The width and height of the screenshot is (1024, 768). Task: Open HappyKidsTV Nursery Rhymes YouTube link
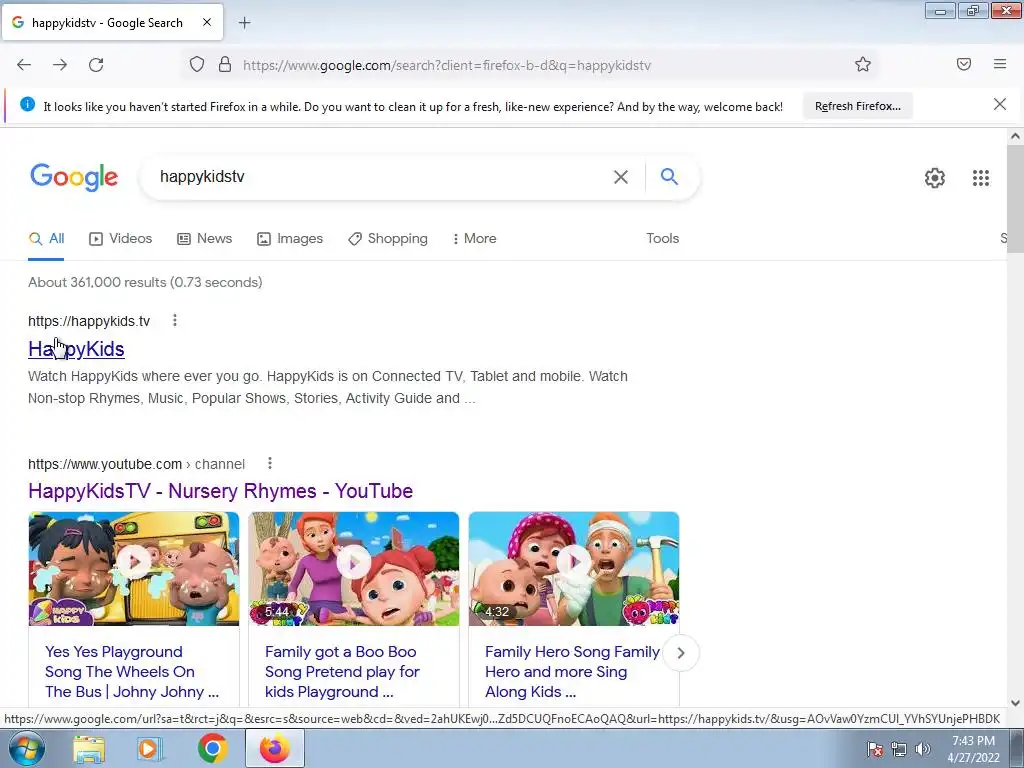220,491
